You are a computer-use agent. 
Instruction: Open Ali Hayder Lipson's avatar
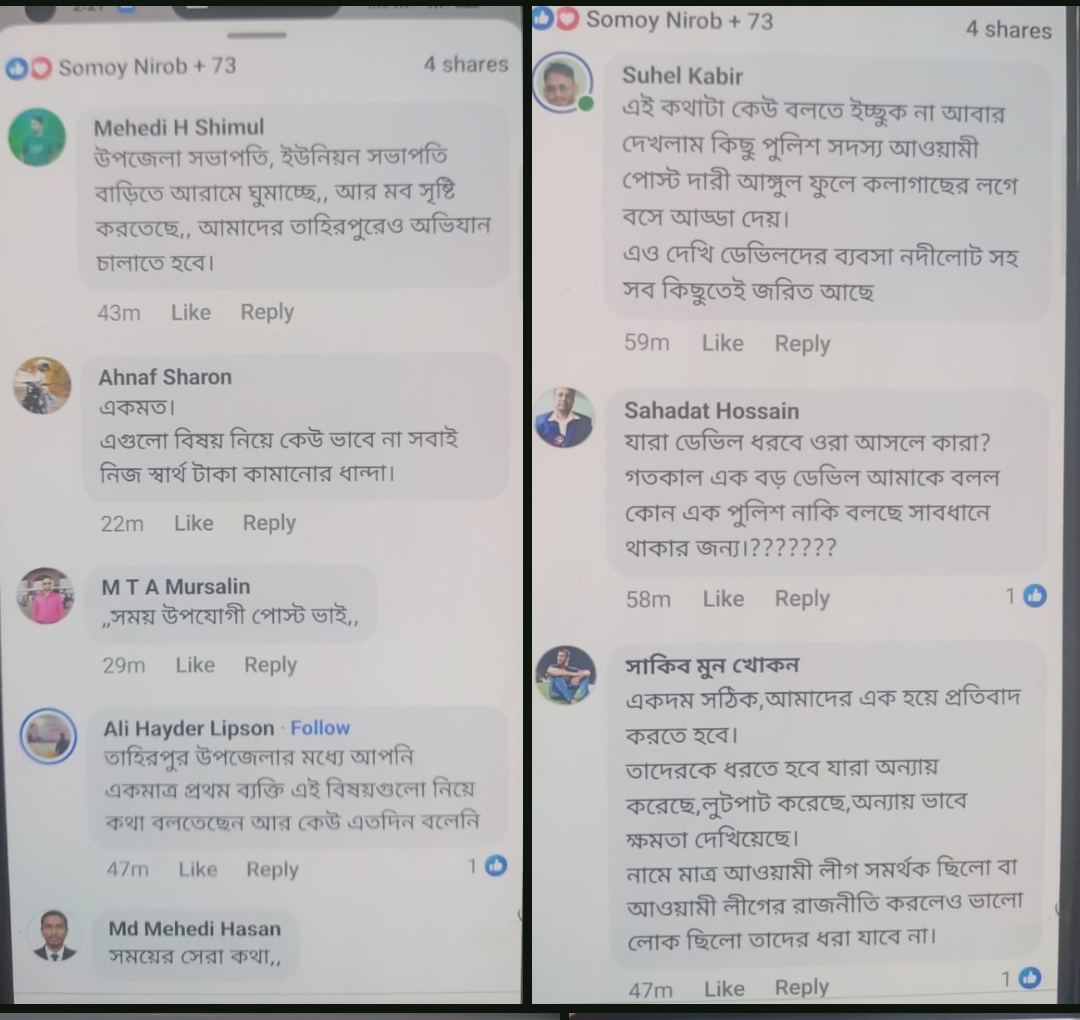coord(48,736)
